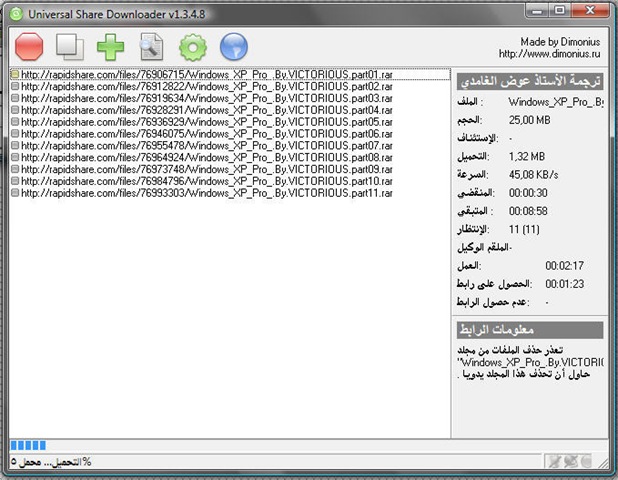
Task: Click the app logo in title bar
Action: click(x=16, y=14)
